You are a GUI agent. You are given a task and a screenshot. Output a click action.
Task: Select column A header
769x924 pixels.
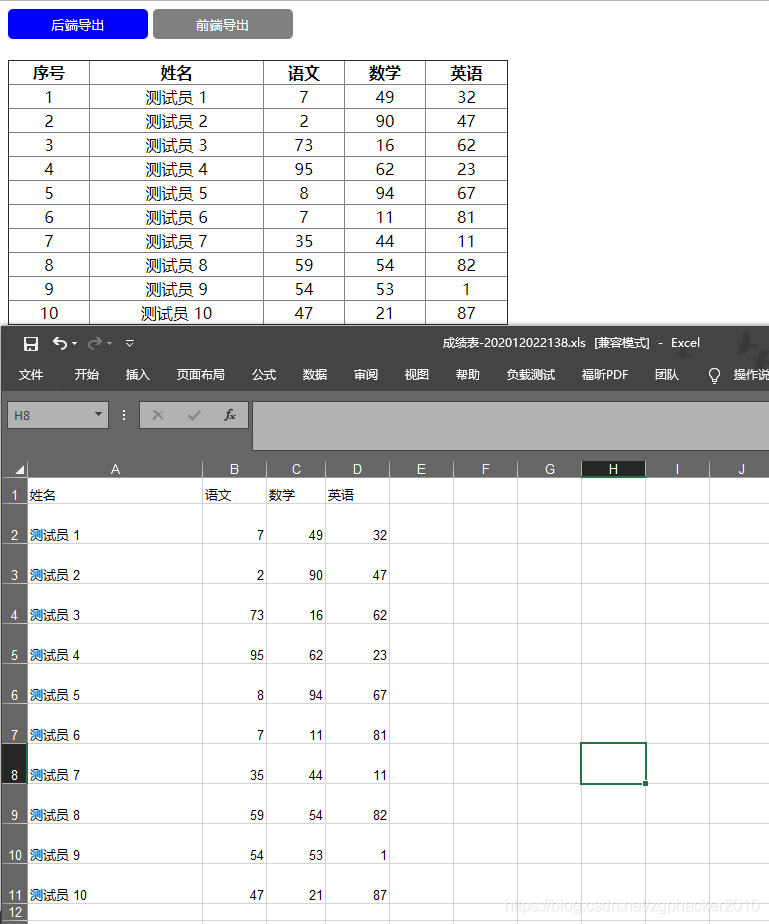pyautogui.click(x=115, y=469)
